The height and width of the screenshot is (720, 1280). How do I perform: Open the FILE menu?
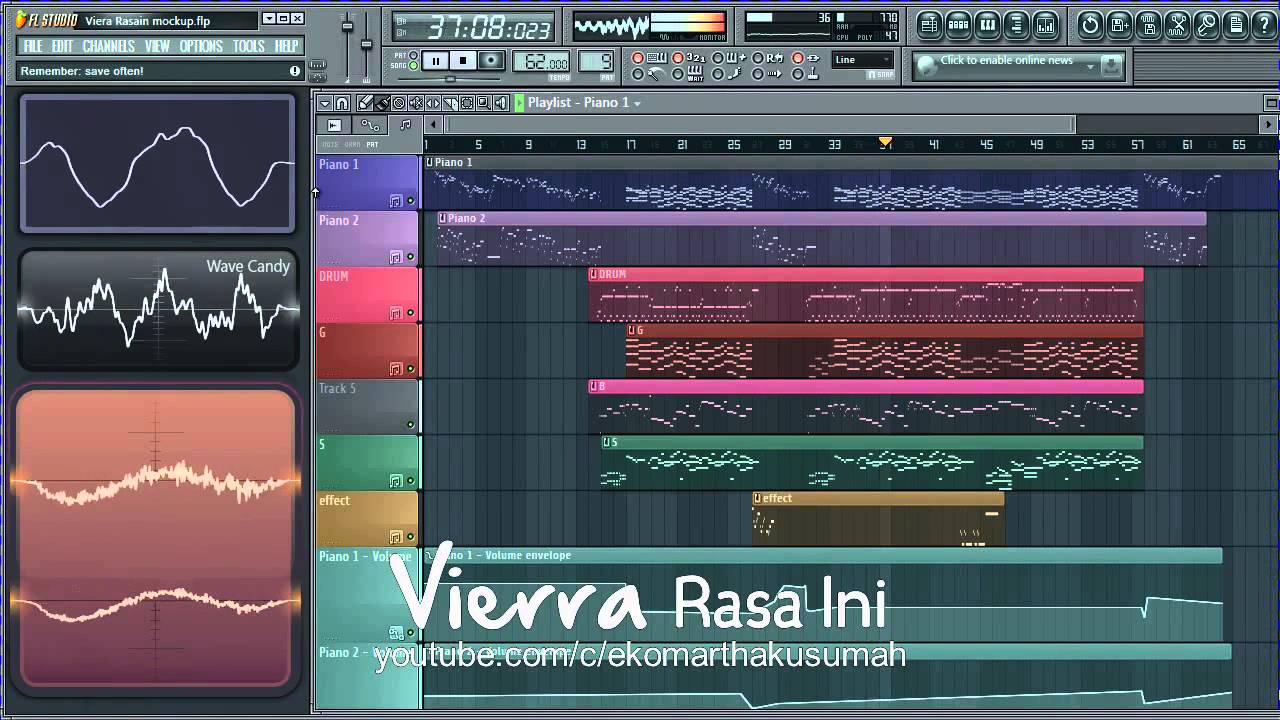click(33, 46)
